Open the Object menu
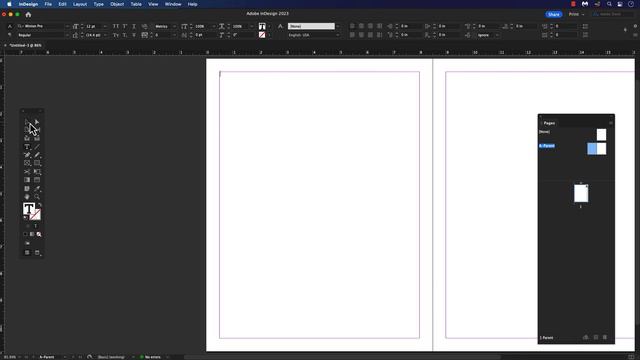Screen dimensions: 640x360 pos(117,4)
